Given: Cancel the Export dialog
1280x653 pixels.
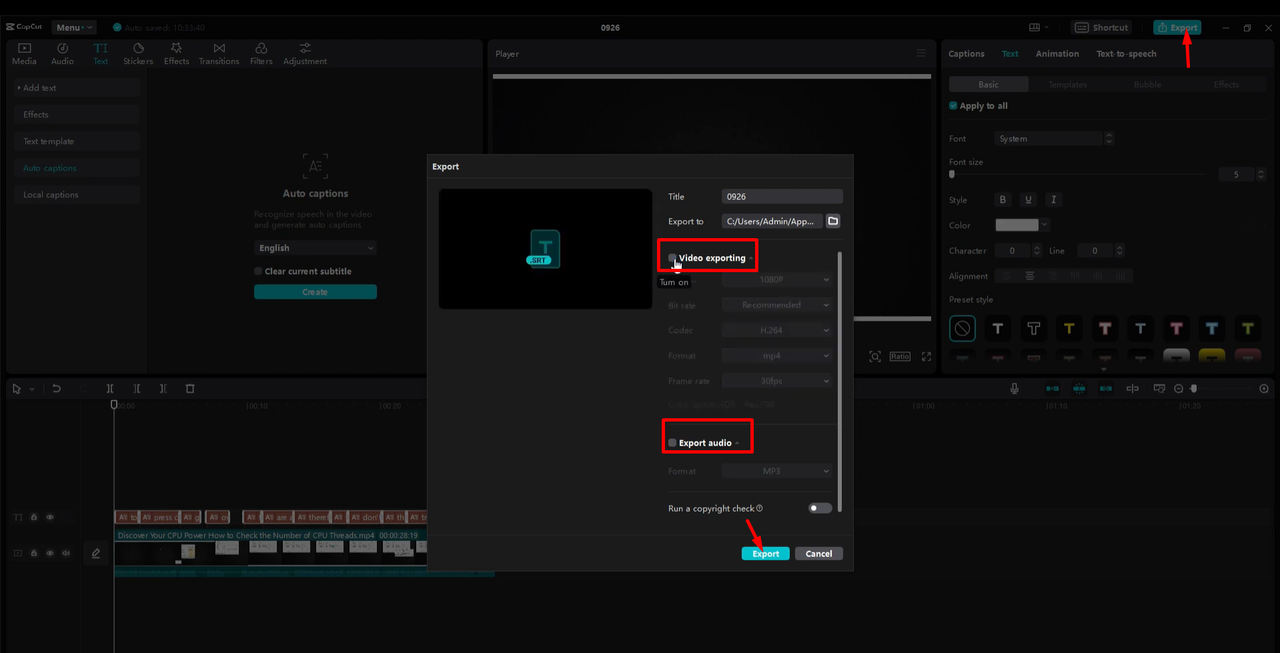Looking at the screenshot, I should point(819,553).
